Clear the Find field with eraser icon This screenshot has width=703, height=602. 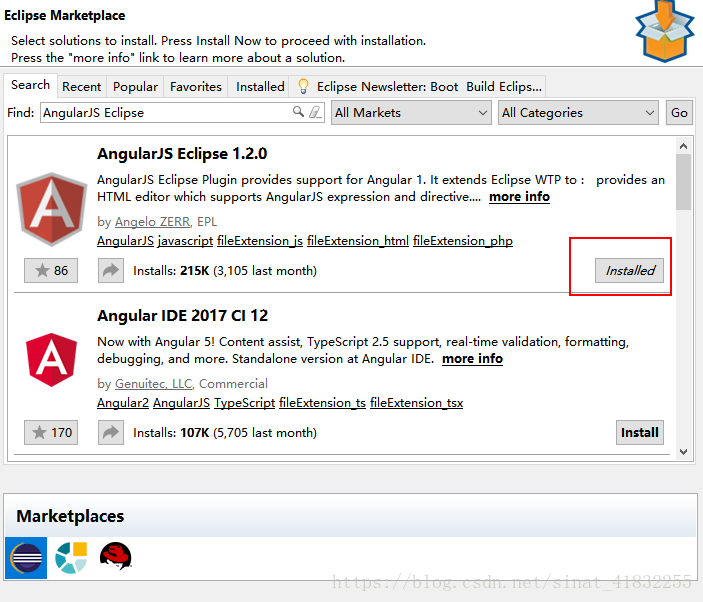click(x=315, y=112)
